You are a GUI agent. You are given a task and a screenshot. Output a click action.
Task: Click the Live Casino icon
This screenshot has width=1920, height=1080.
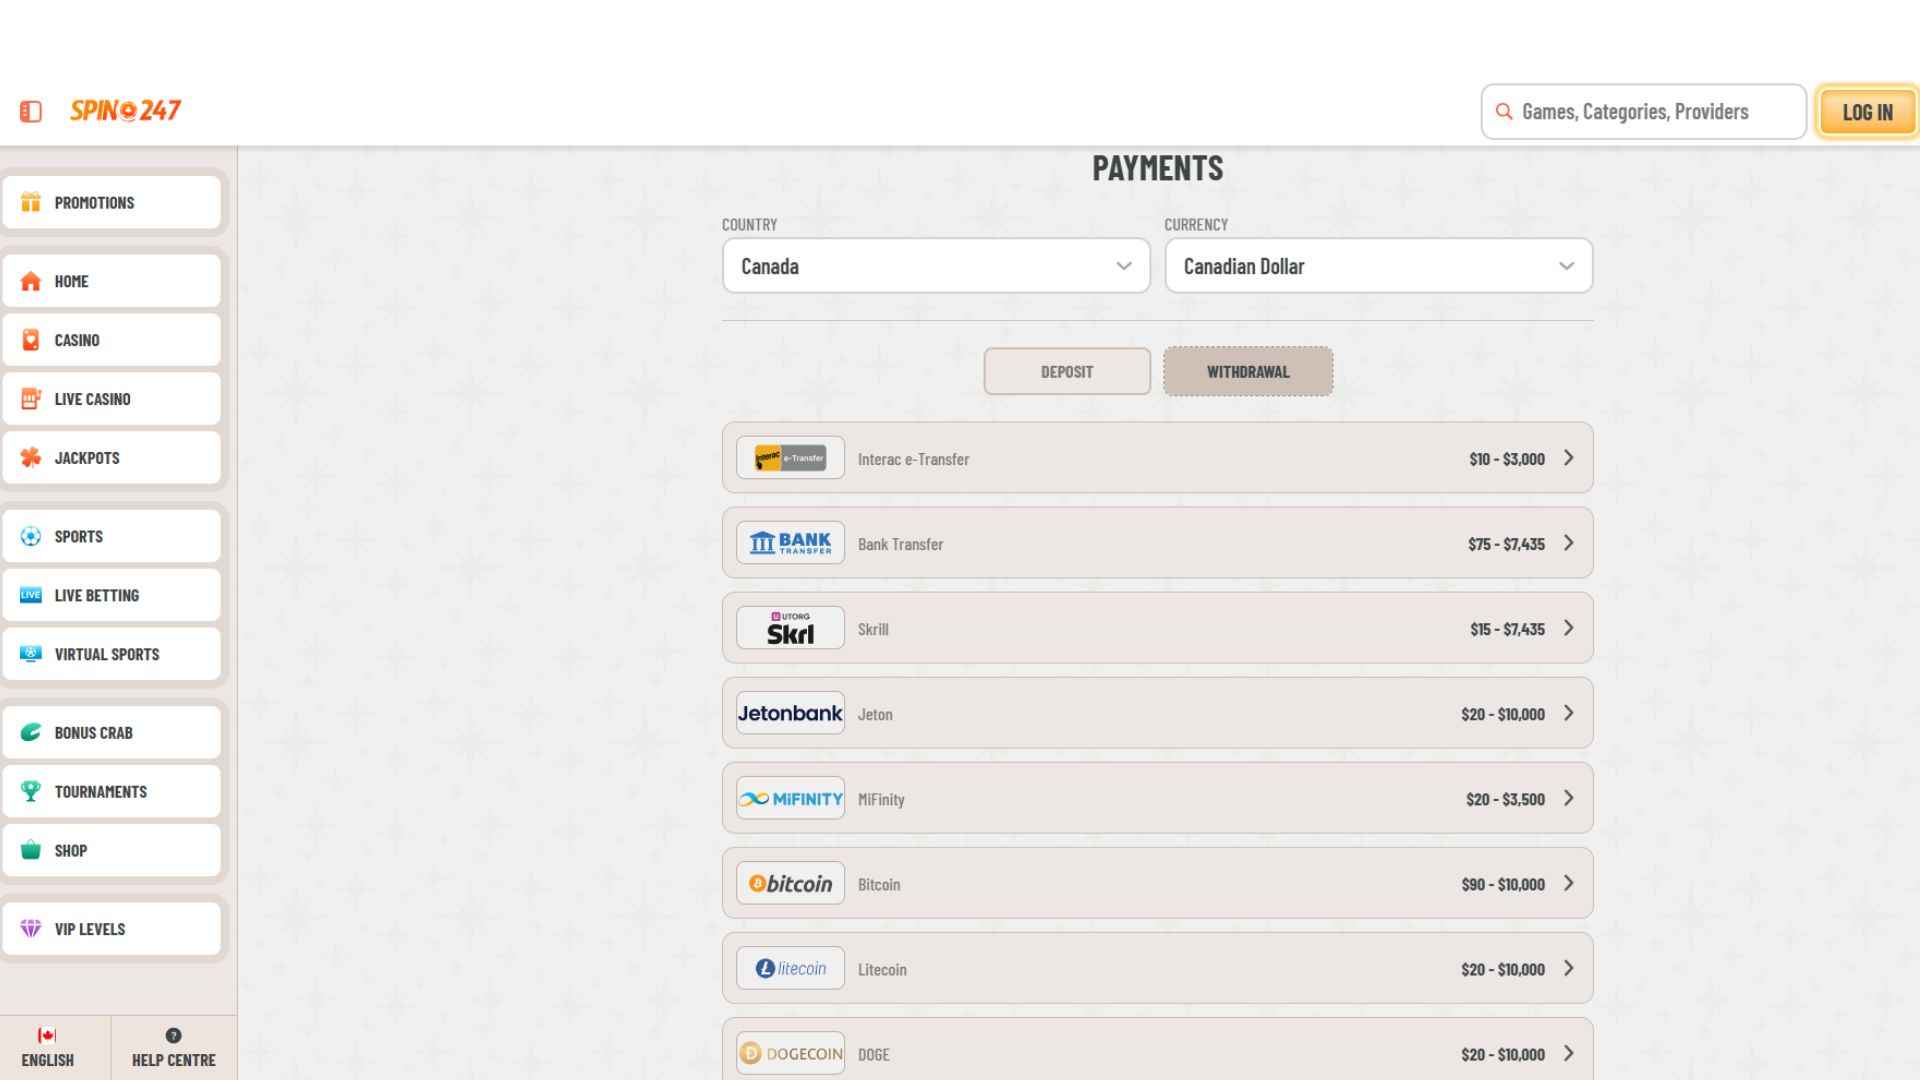(31, 399)
